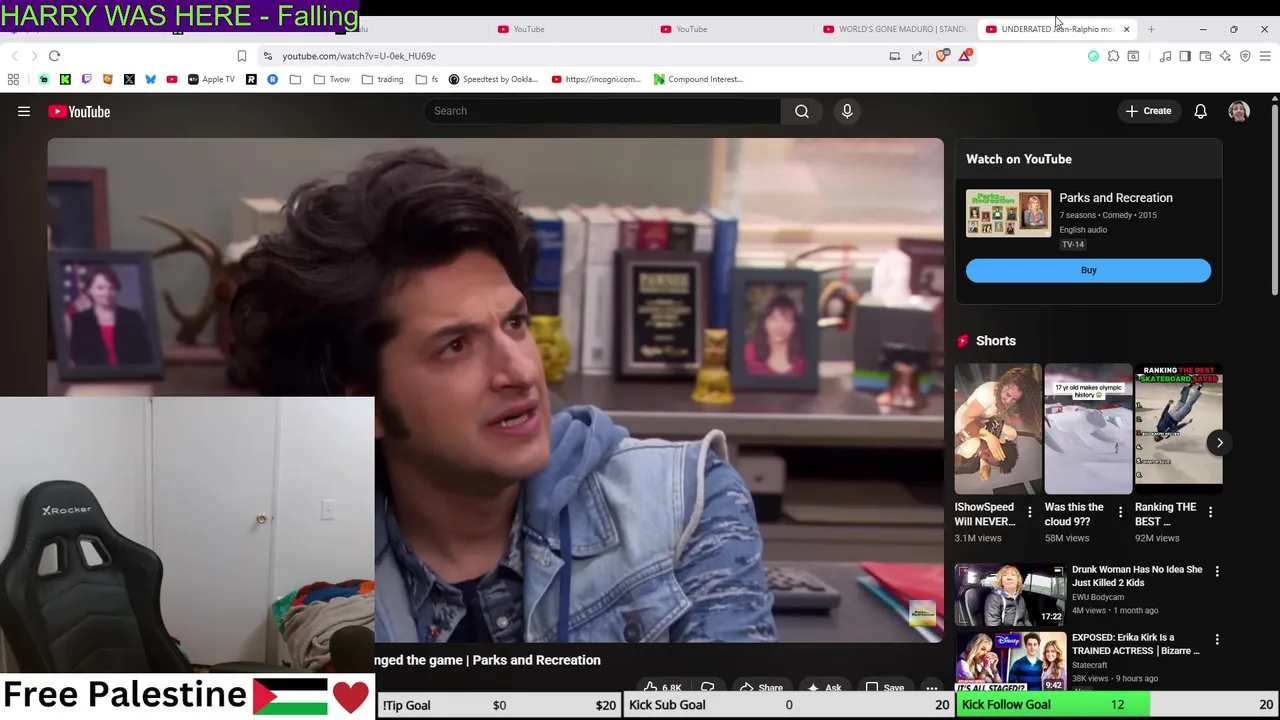Viewport: 1280px width, 720px height.
Task: Switch to WORLD'S GONE MADURO tab
Action: tap(894, 29)
